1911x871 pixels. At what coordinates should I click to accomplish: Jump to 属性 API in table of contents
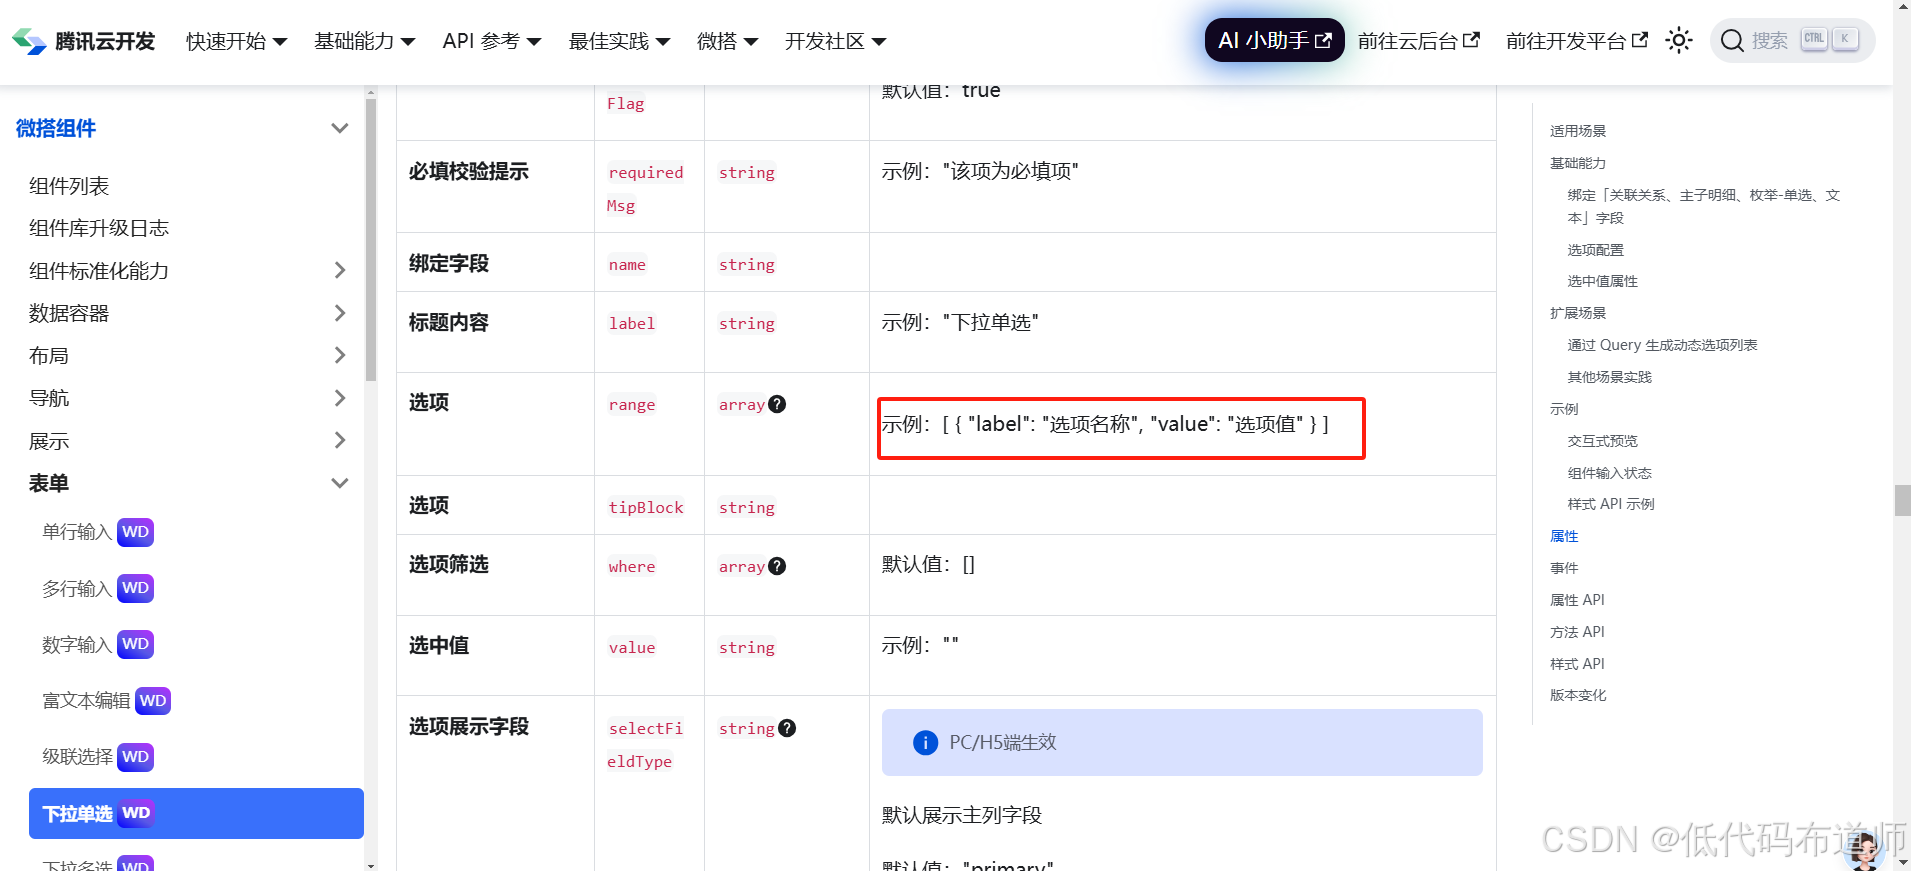click(1577, 600)
